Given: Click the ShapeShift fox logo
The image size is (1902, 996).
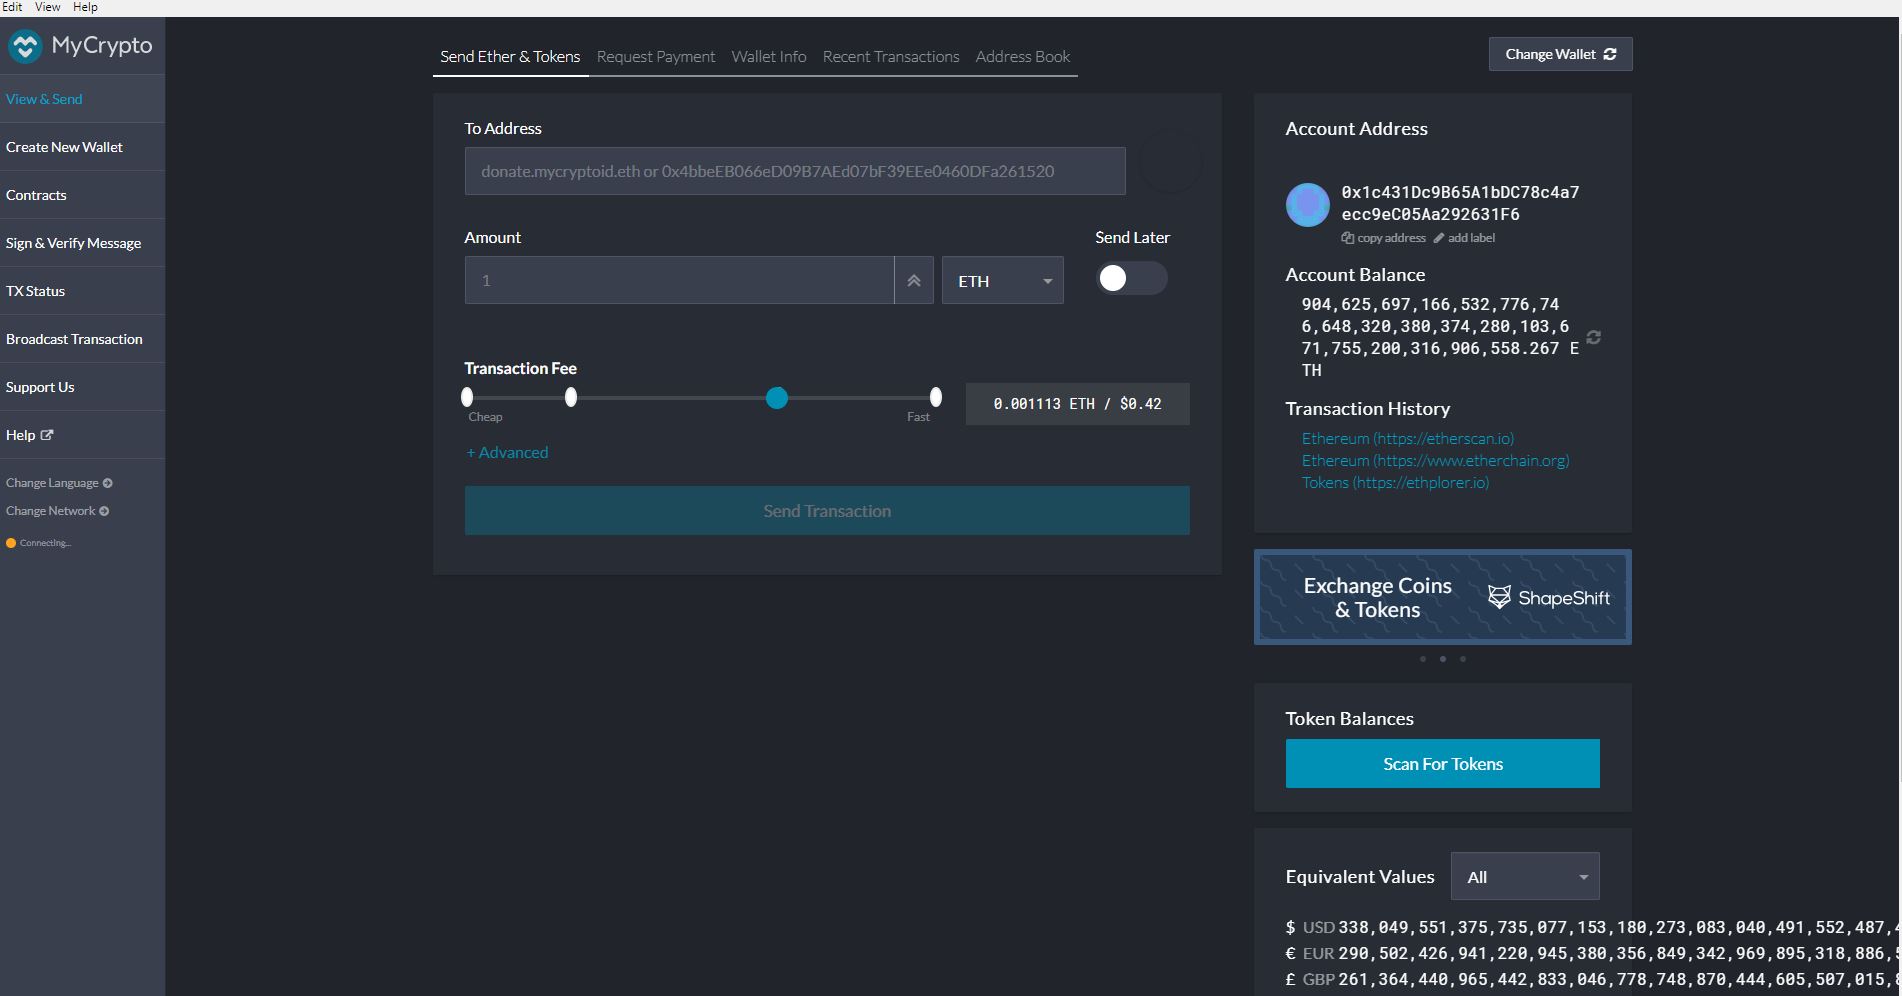Looking at the screenshot, I should (x=1499, y=597).
